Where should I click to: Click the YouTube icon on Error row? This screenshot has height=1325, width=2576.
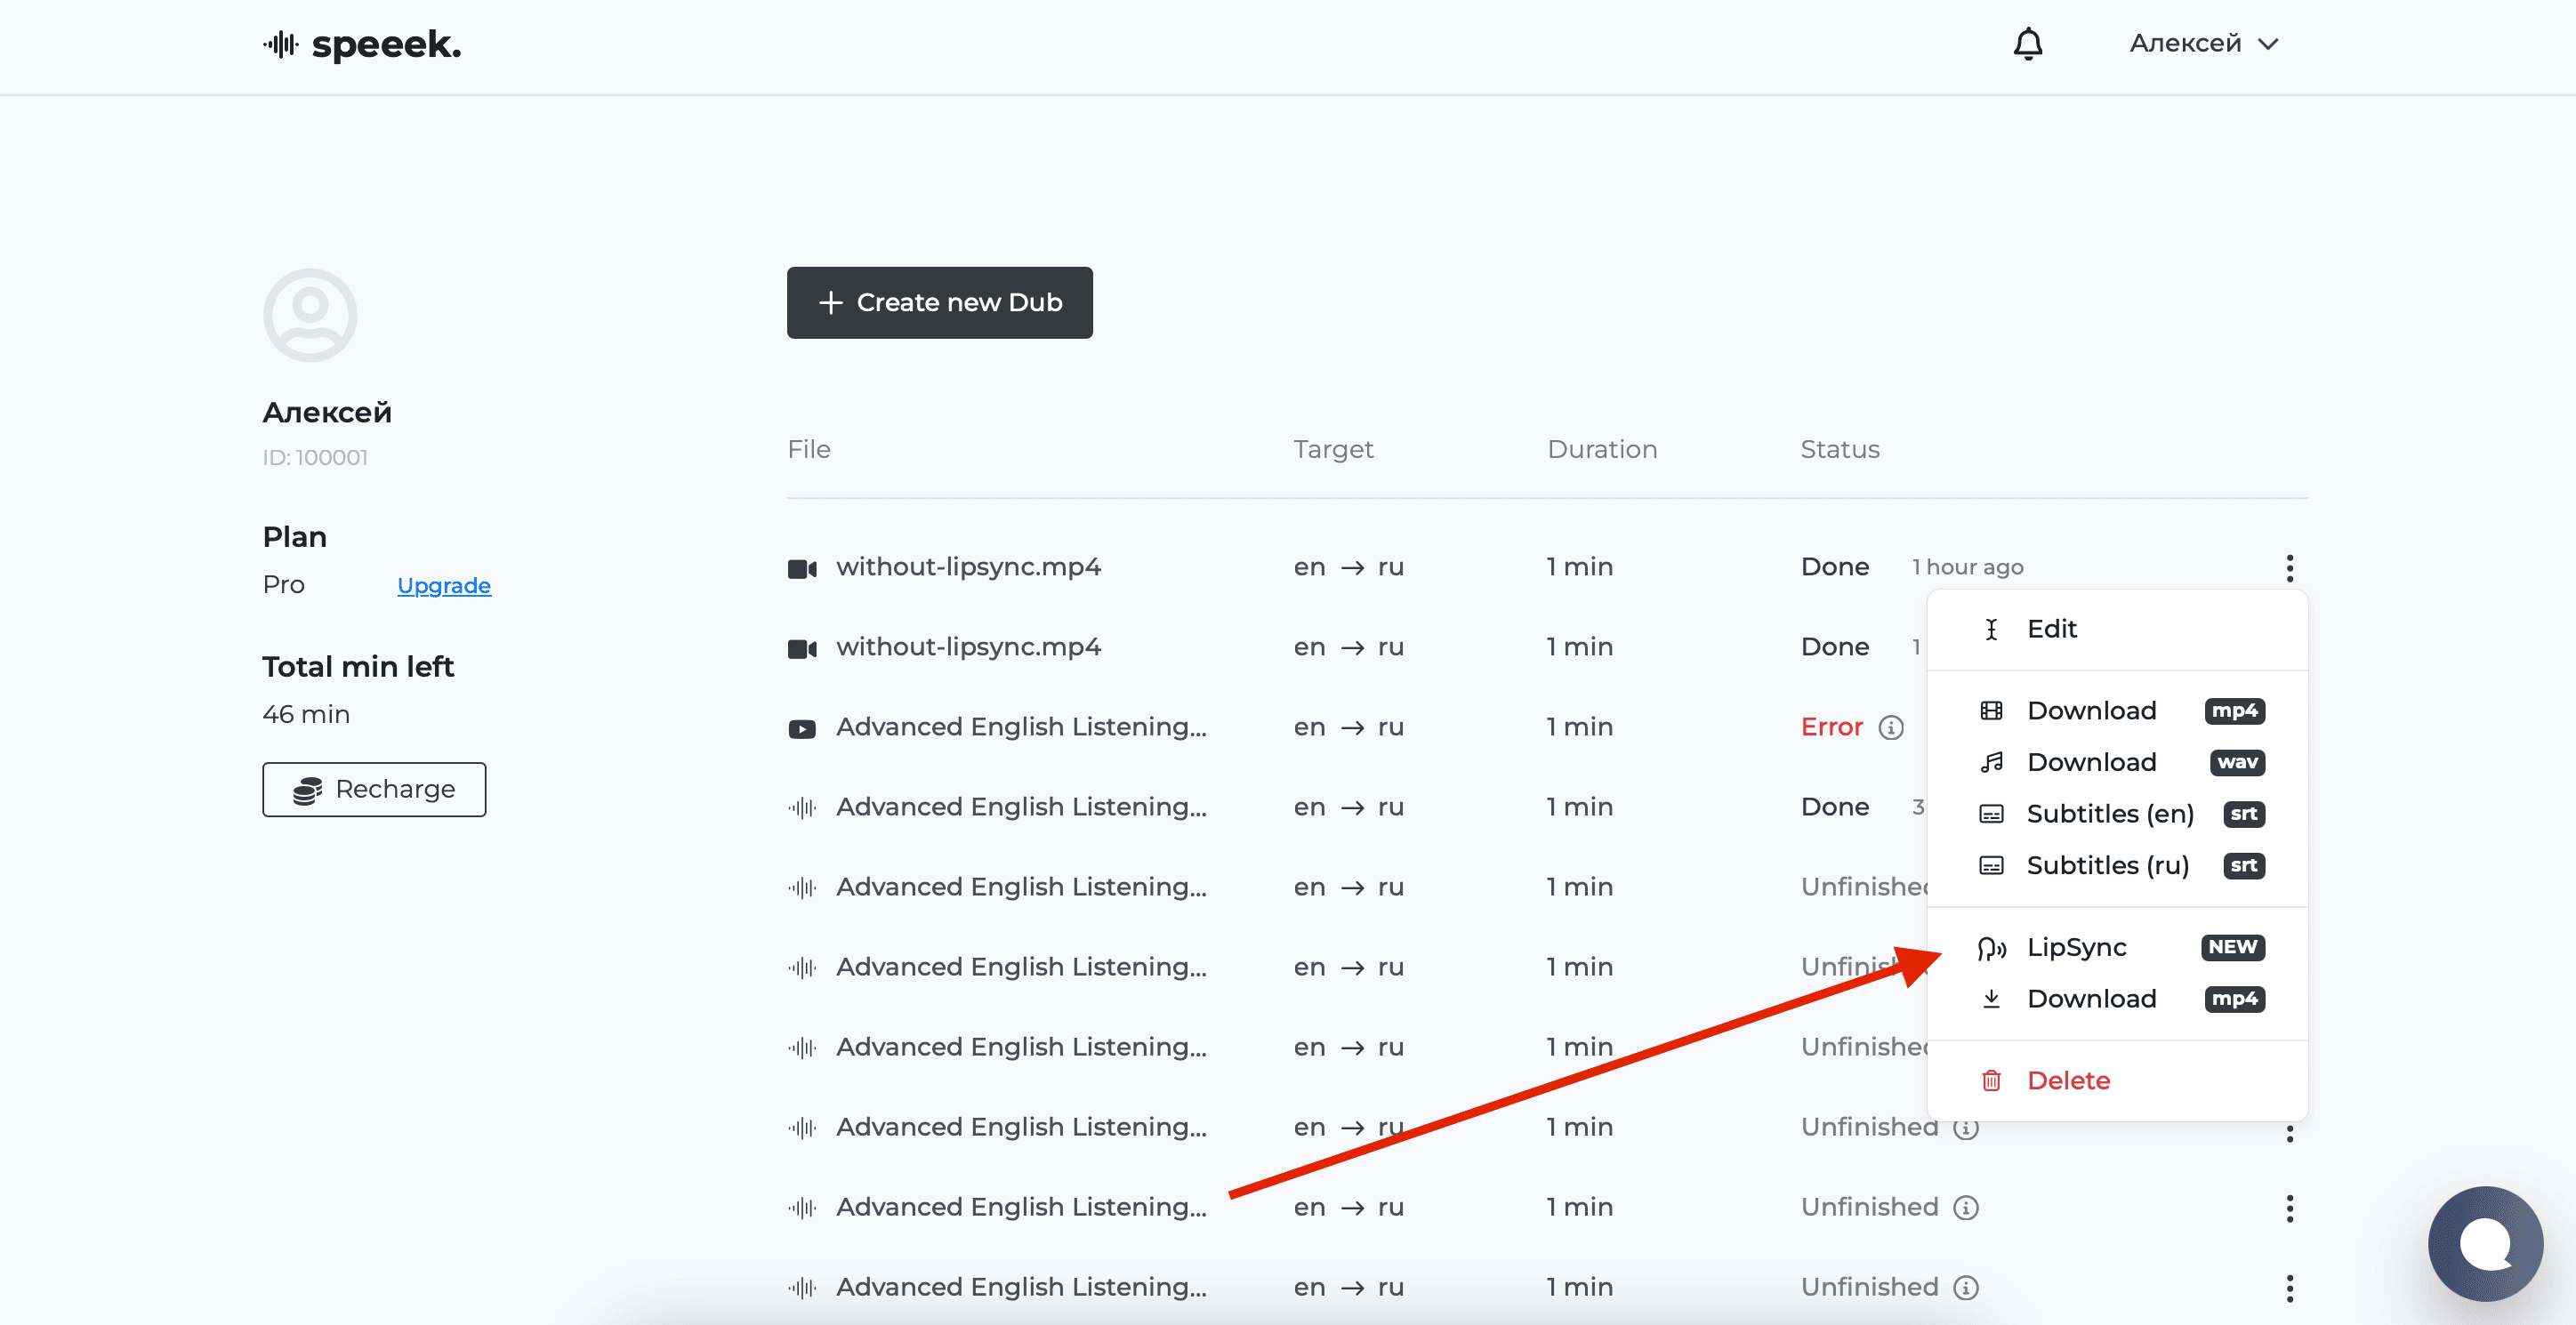(x=801, y=728)
